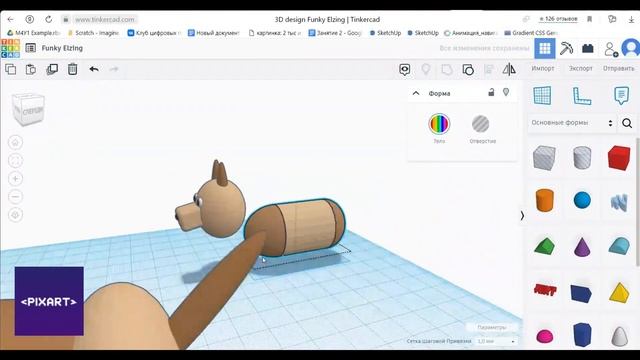Viewport: 640px width, 360px height.
Task: Click the browser back arrow
Action: coord(11,19)
